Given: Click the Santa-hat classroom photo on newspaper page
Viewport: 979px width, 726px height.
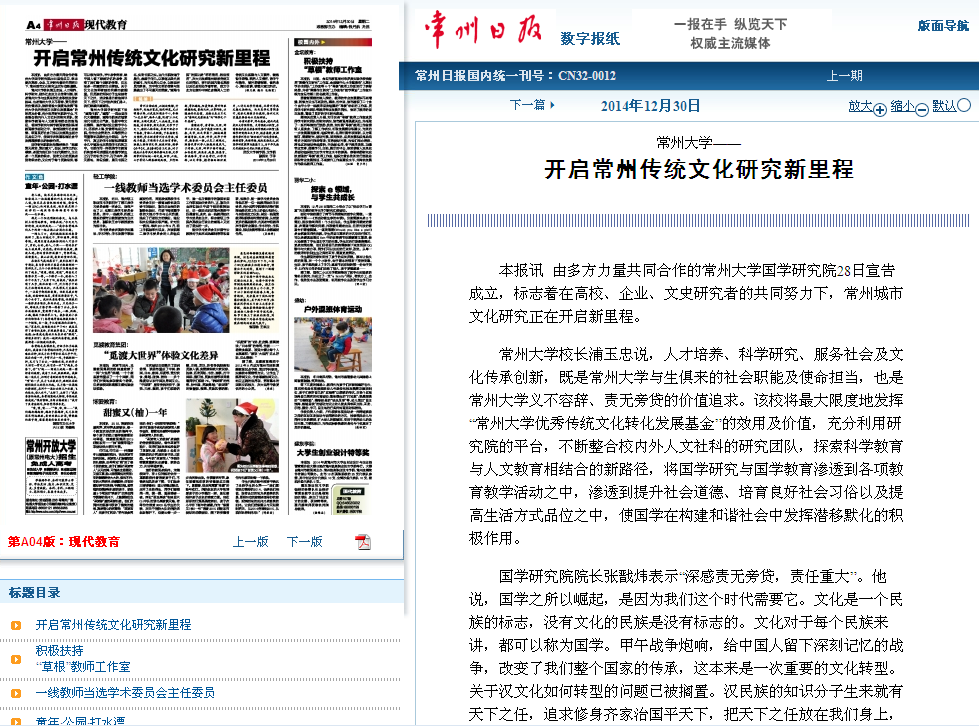Looking at the screenshot, I should tap(160, 291).
